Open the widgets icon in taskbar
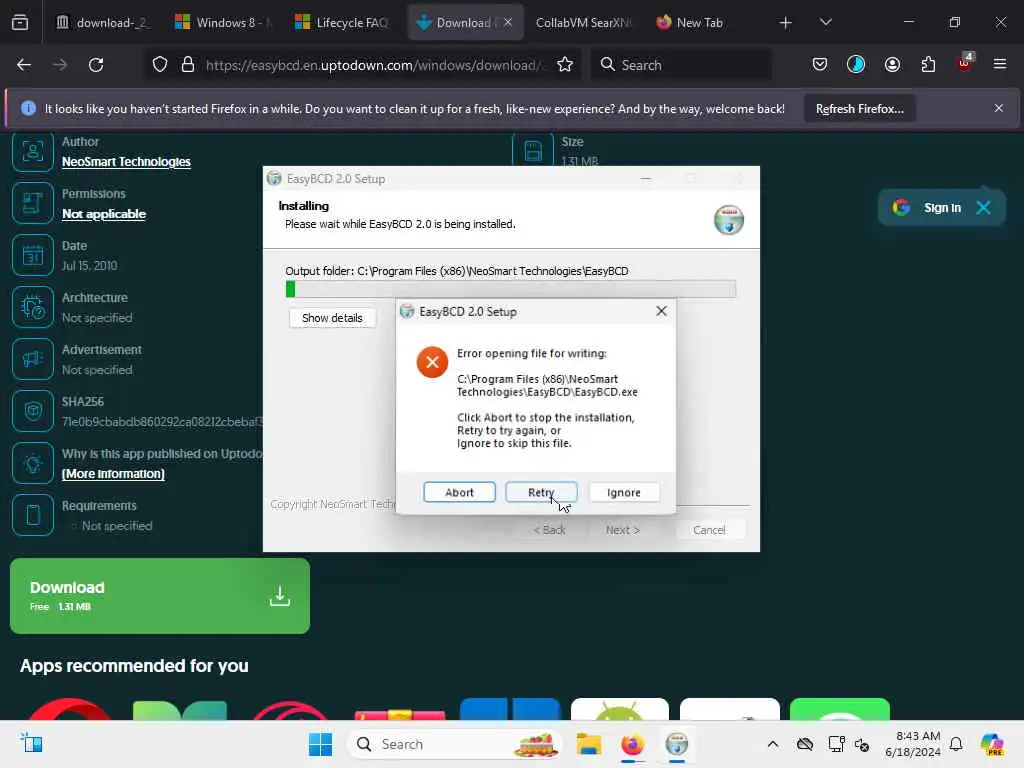 31,744
